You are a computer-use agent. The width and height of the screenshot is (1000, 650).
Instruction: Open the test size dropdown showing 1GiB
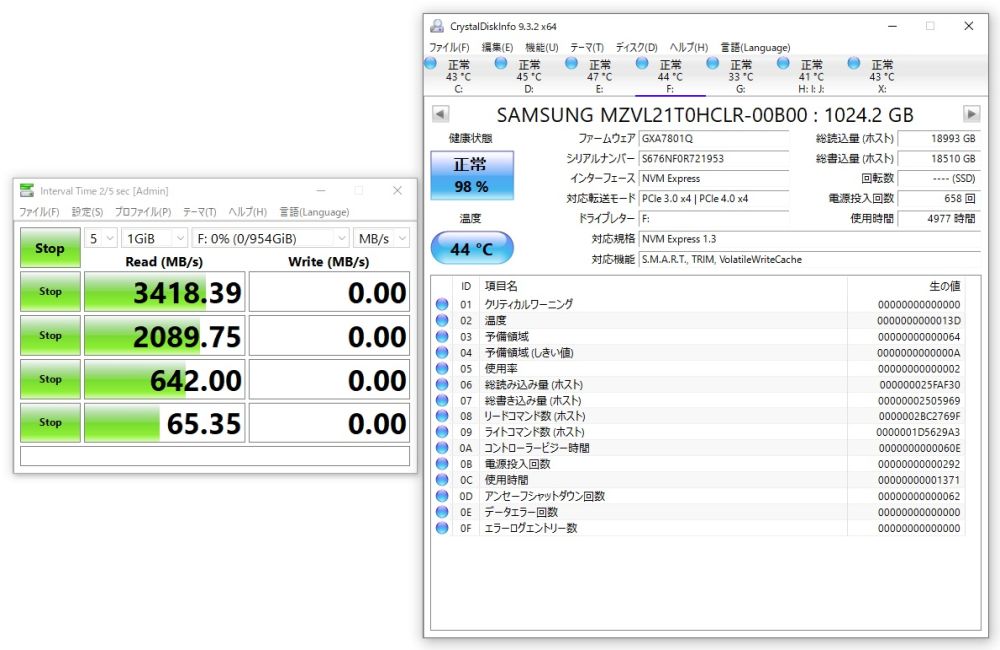pyautogui.click(x=154, y=239)
